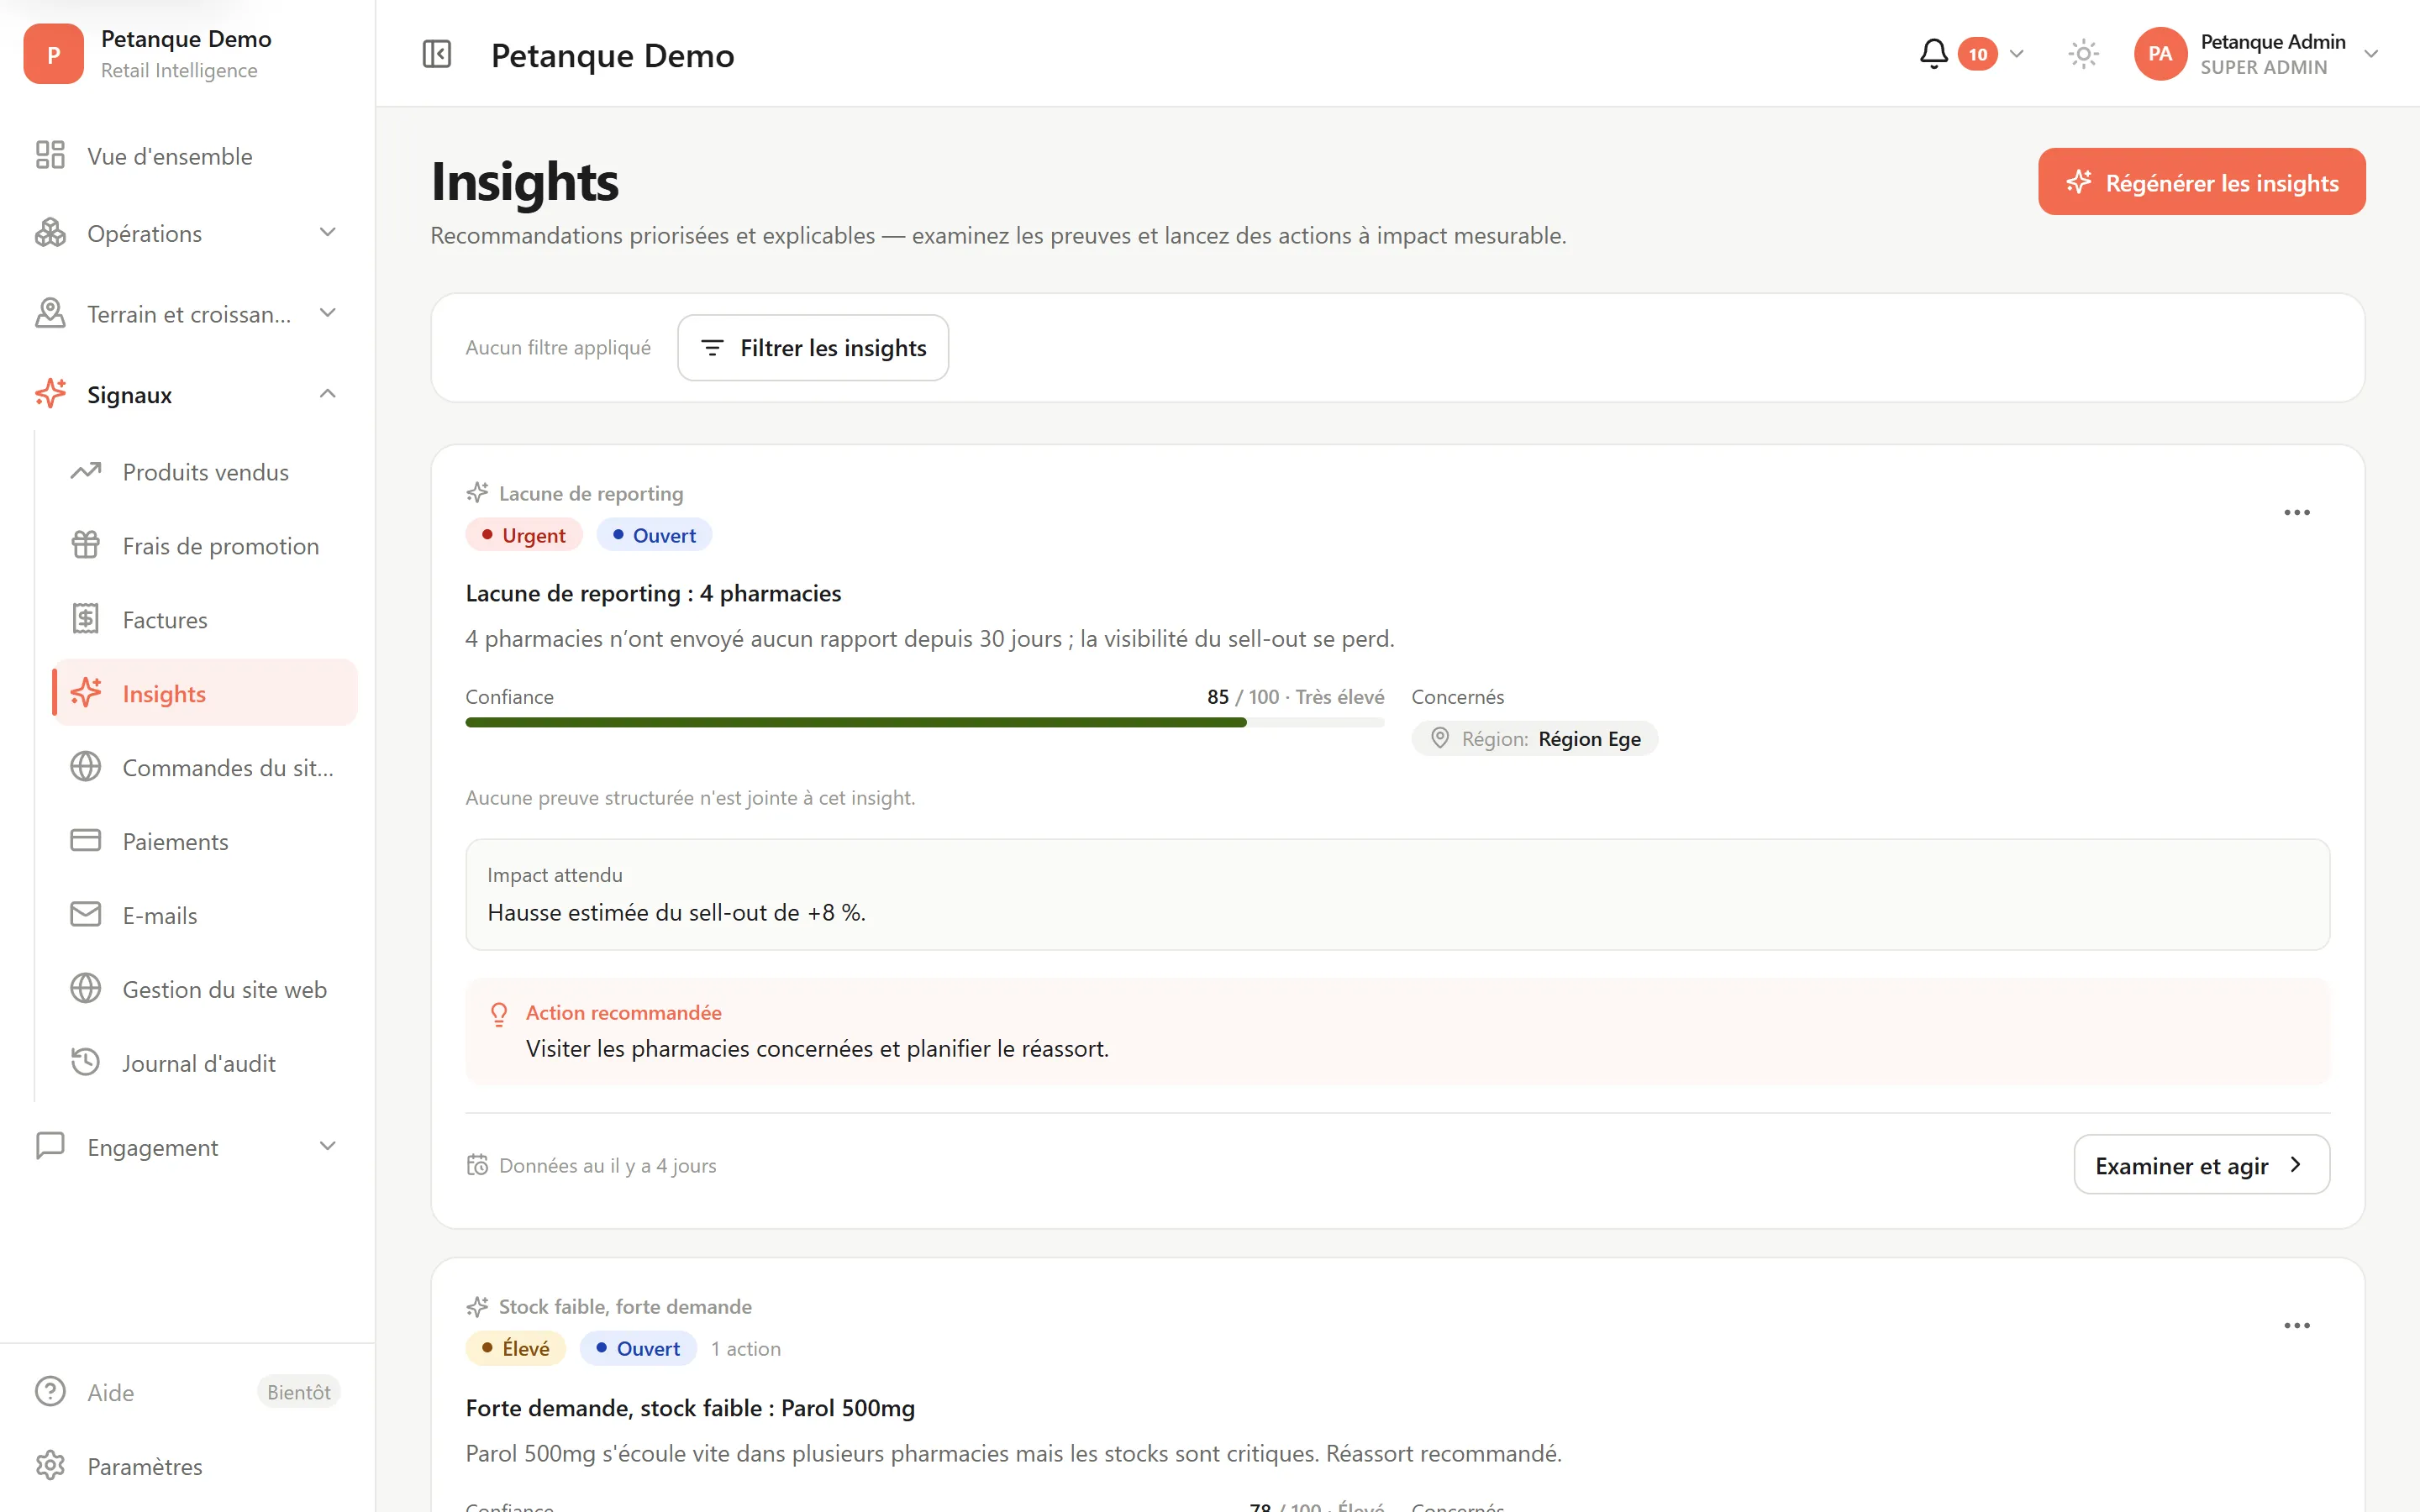This screenshot has height=1512, width=2420.
Task: Toggle light theme with sun icon
Action: tap(2083, 54)
